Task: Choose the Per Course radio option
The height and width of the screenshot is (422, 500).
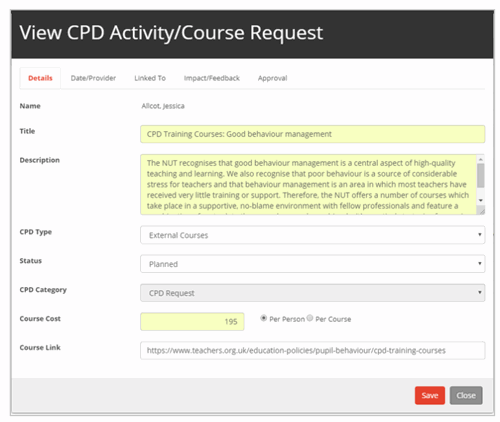Action: 310,318
